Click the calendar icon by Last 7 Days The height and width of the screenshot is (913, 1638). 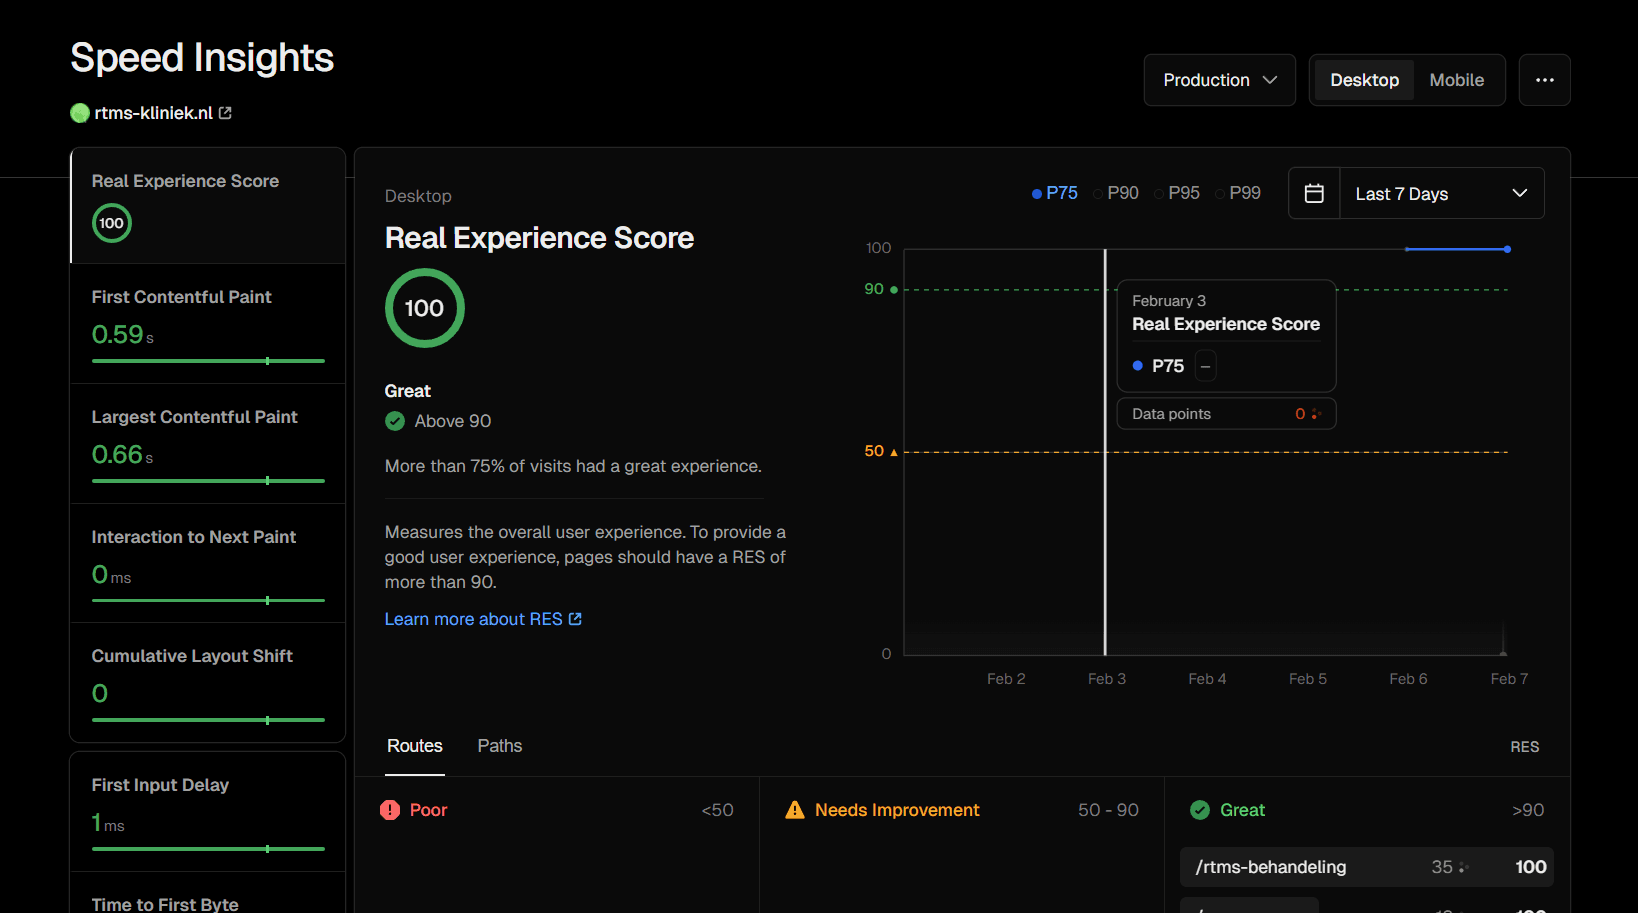pos(1314,193)
